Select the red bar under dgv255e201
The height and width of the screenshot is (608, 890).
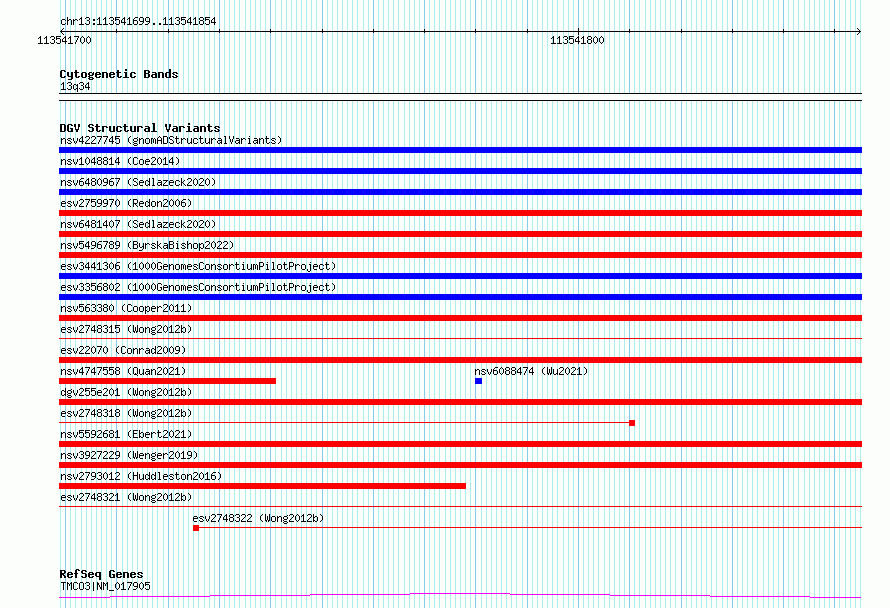pyautogui.click(x=460, y=402)
